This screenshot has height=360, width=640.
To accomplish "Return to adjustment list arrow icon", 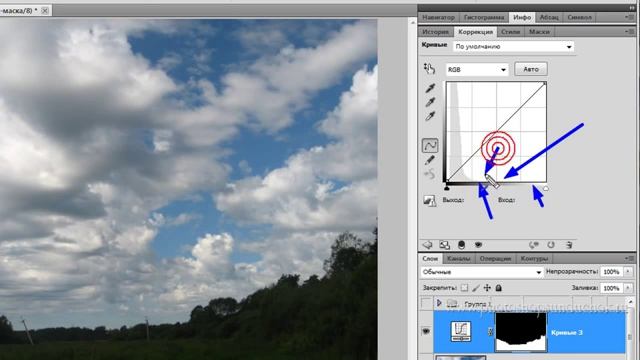I will 427,244.
